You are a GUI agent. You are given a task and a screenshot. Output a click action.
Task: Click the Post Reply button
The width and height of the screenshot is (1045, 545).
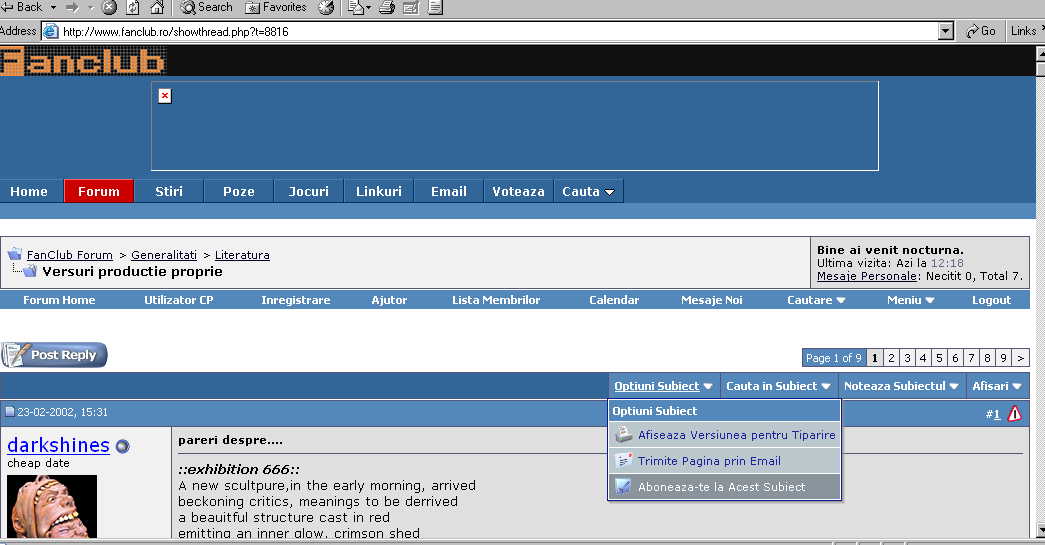tap(54, 355)
